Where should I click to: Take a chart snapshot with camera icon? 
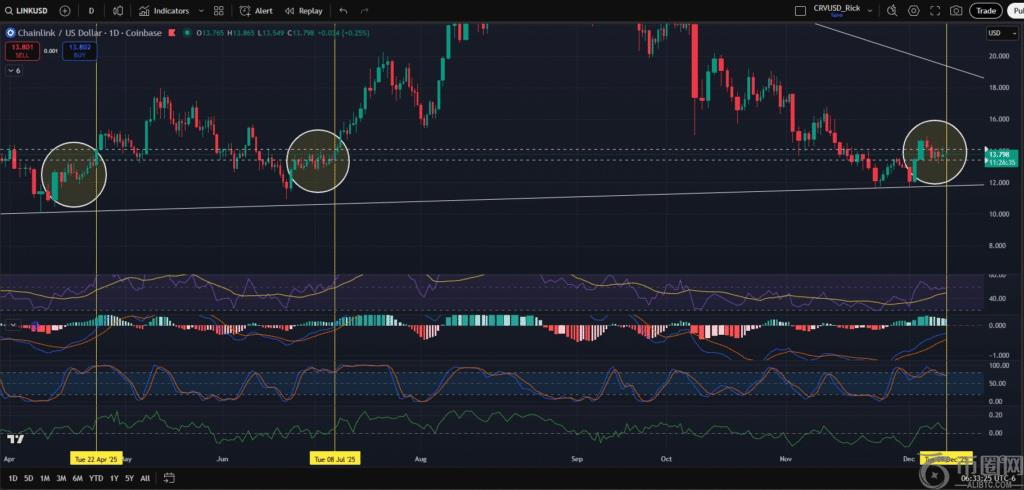957,10
